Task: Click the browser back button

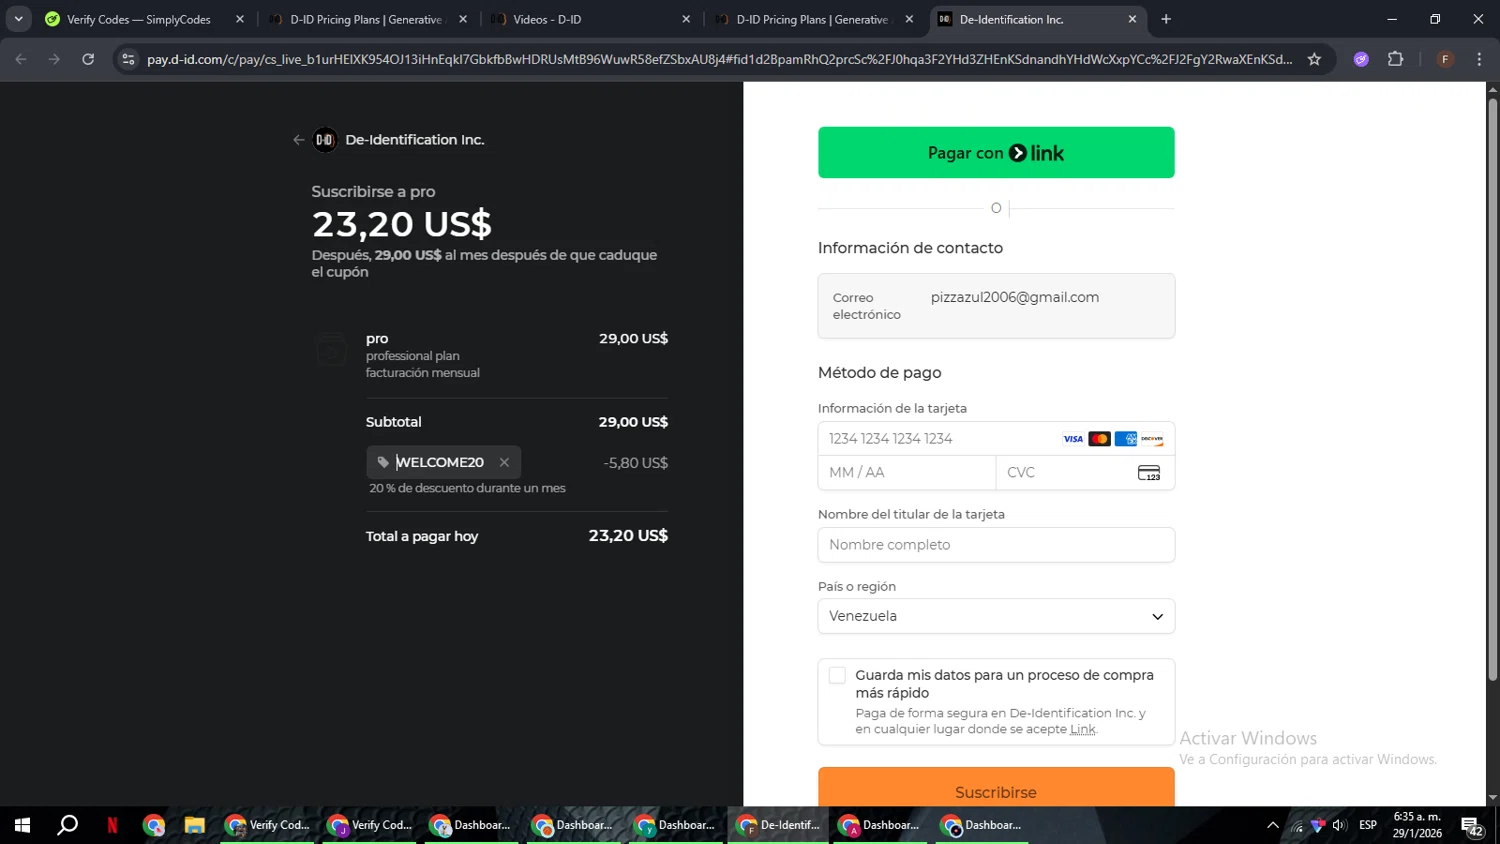Action: tap(21, 59)
